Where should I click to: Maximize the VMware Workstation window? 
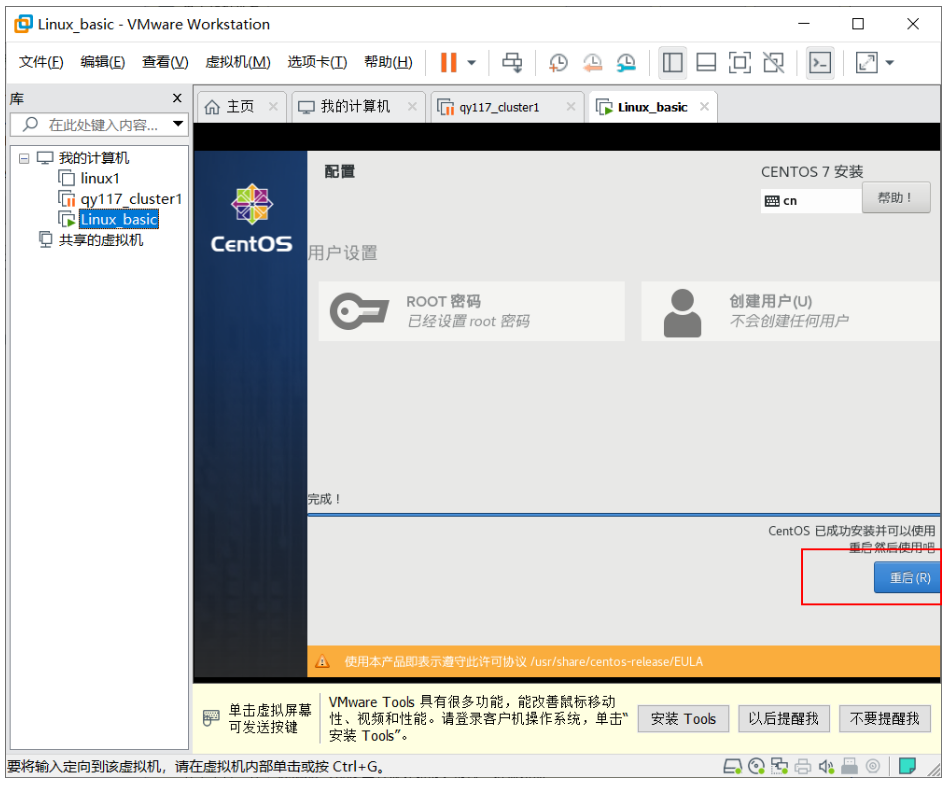point(858,24)
